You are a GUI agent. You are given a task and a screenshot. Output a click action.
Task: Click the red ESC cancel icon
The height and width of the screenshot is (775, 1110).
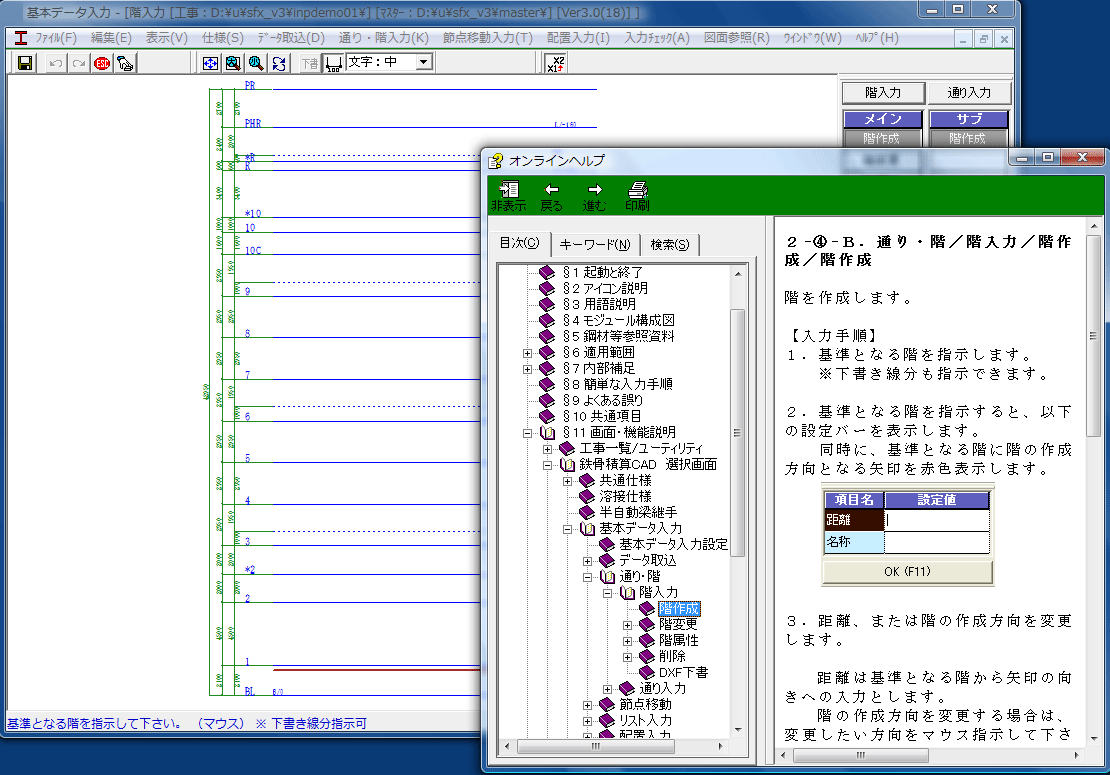pyautogui.click(x=102, y=63)
